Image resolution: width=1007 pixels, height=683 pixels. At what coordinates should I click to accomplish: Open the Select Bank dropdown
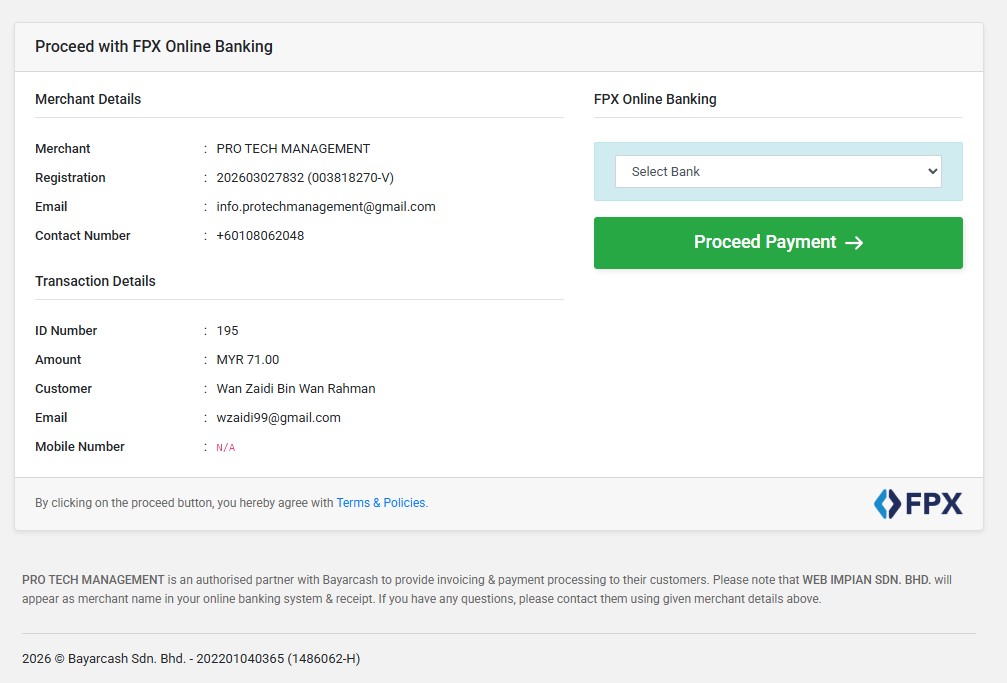pos(778,172)
